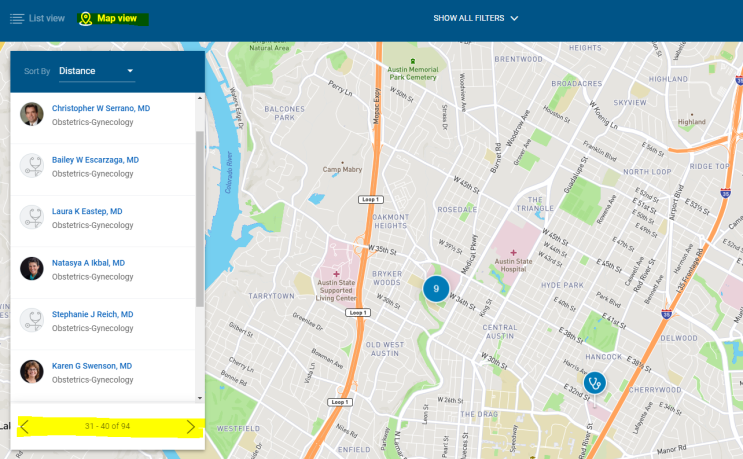Viewport: 743px width, 459px height.
Task: Go to next page of results arrow
Action: (x=190, y=427)
